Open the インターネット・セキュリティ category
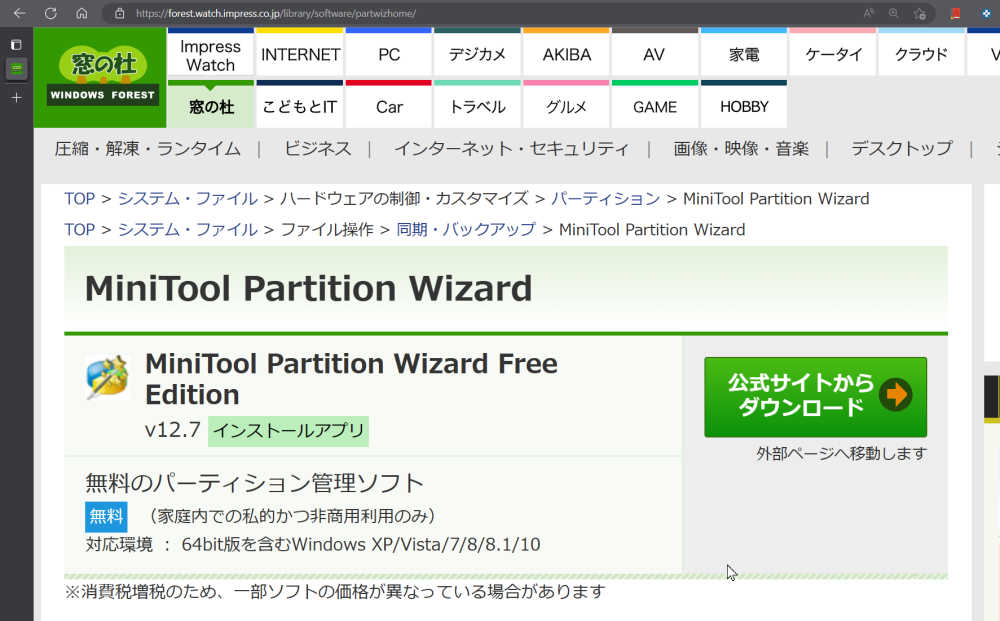This screenshot has width=1000, height=621. click(511, 149)
